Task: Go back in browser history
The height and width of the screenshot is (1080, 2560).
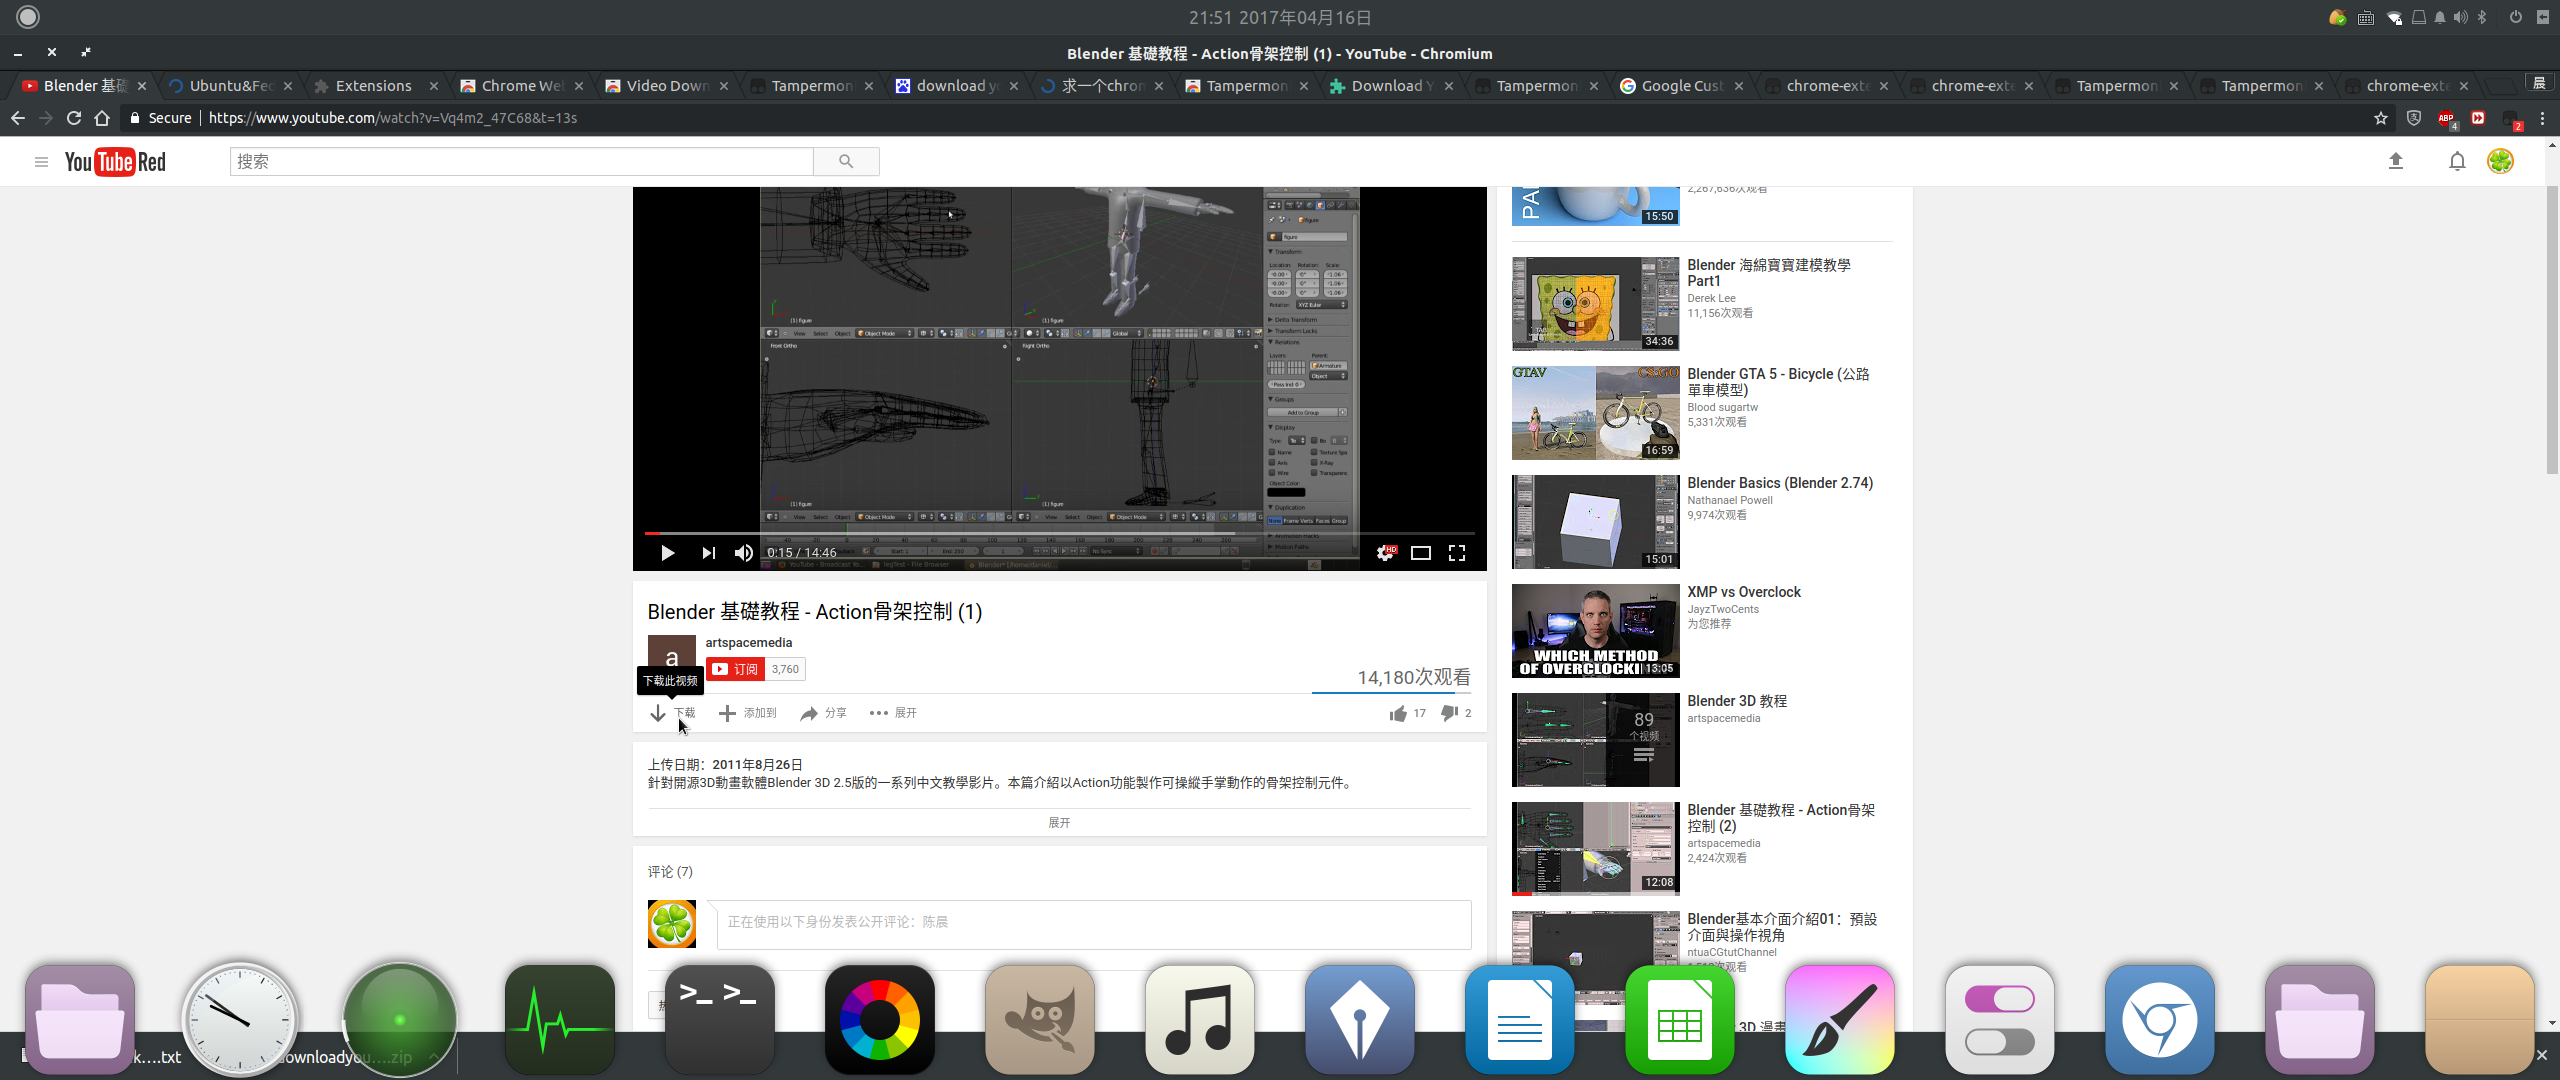Action: (x=18, y=118)
